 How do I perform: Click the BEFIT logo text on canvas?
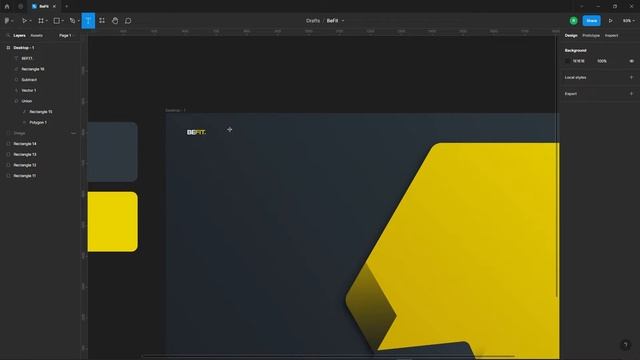(196, 132)
